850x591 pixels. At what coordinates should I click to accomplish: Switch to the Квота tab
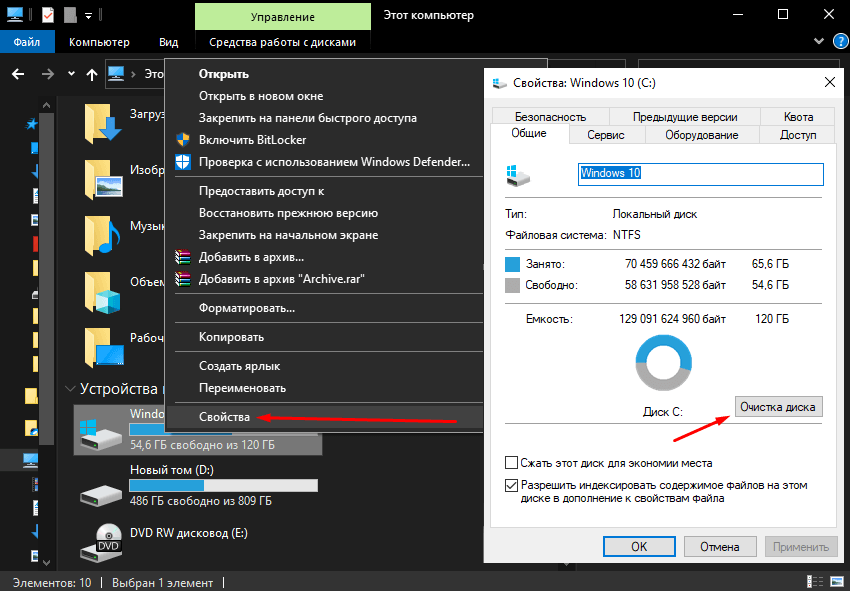[x=798, y=117]
